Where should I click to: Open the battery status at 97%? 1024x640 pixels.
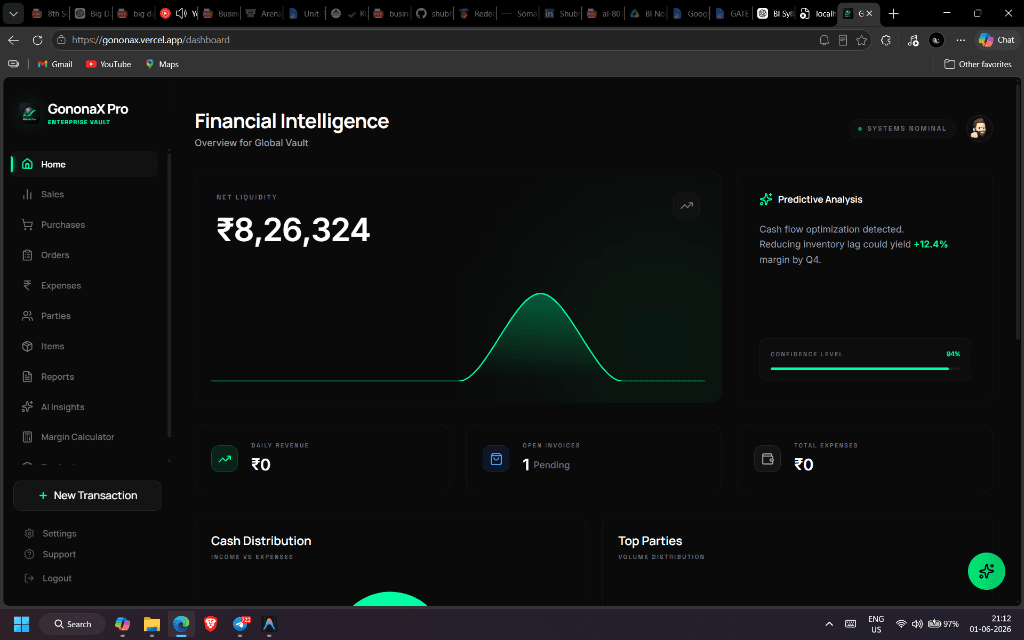943,624
